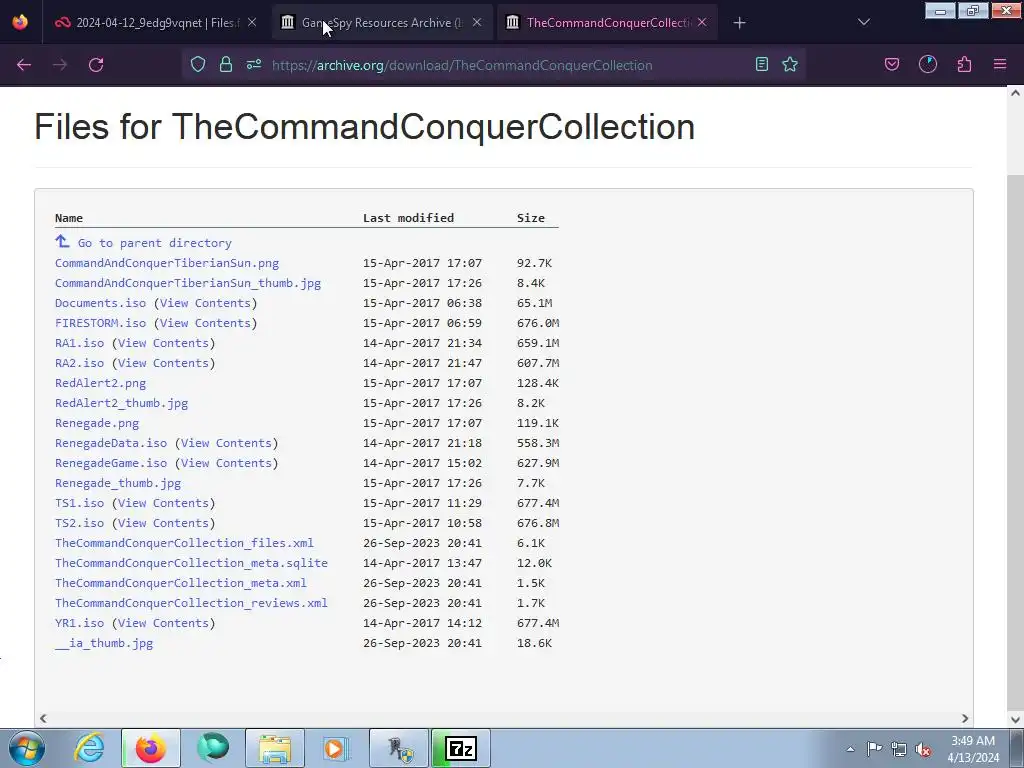The width and height of the screenshot is (1024, 768).
Task: Open the teal globe taskbar app
Action: (213, 748)
